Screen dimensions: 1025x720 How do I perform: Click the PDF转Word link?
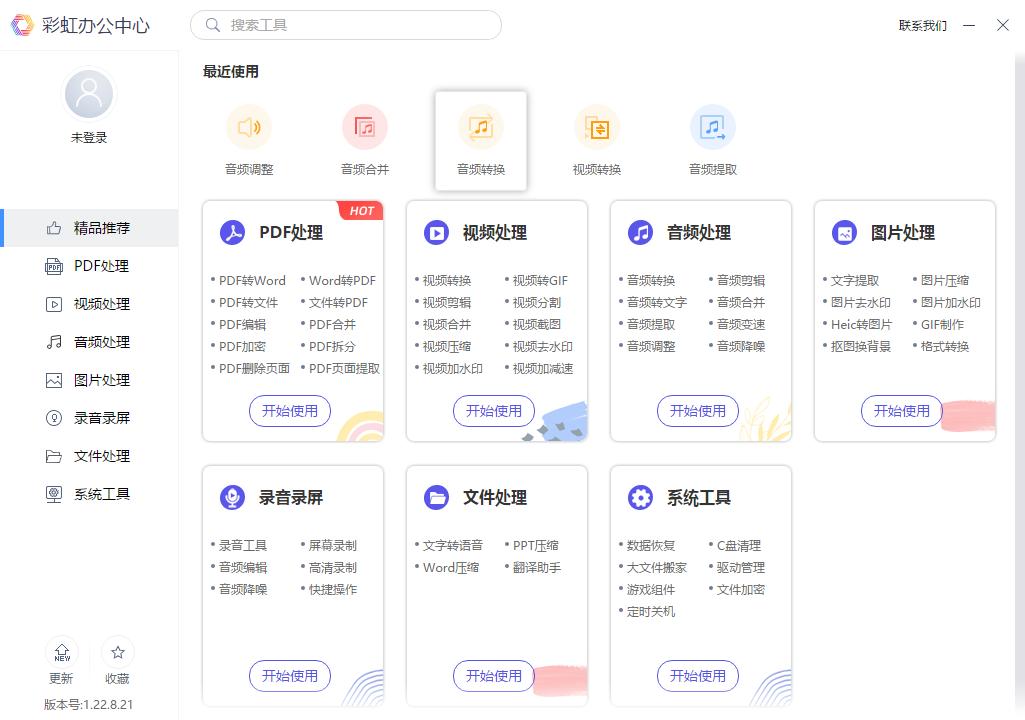click(x=253, y=280)
